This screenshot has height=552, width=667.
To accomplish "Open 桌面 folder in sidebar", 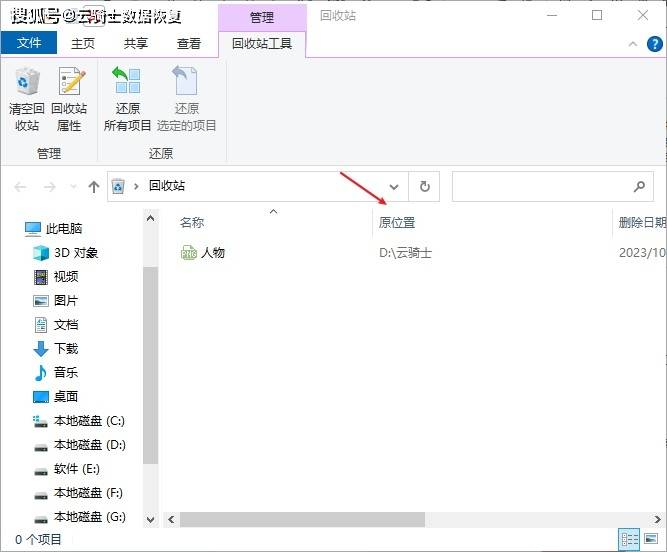I will point(56,397).
